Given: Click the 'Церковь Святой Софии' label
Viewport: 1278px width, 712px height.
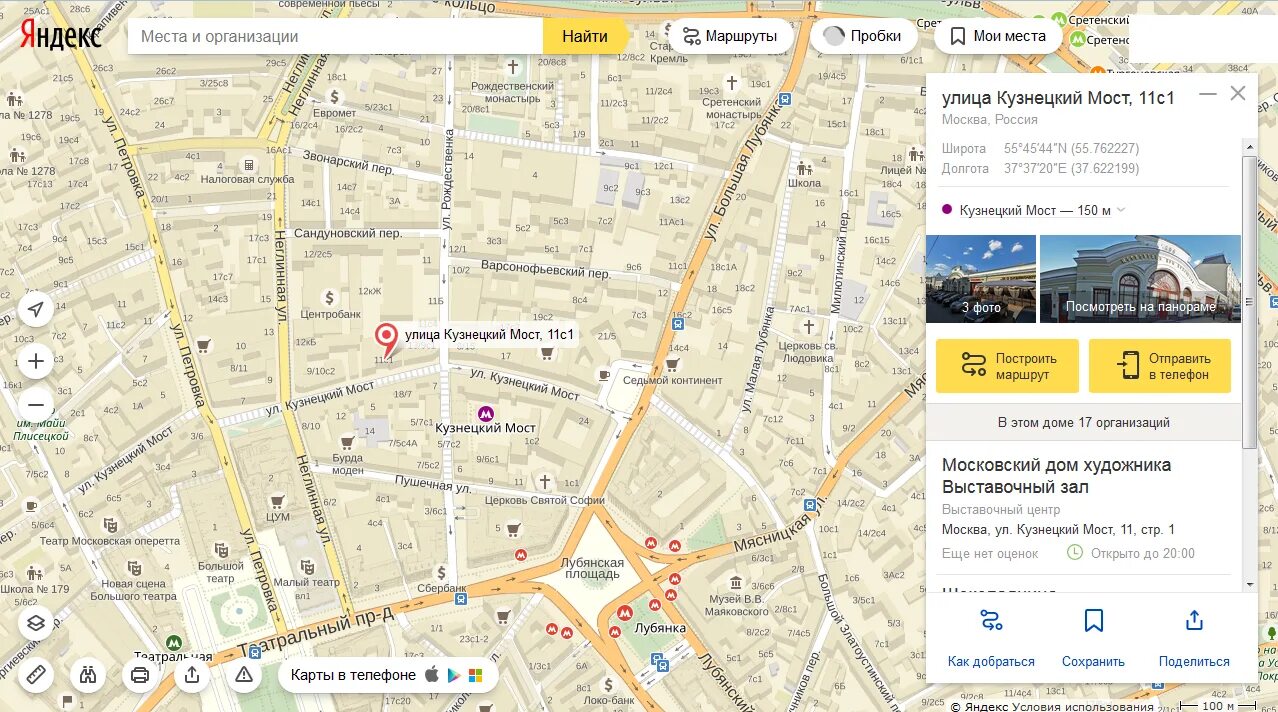Looking at the screenshot, I should 545,500.
